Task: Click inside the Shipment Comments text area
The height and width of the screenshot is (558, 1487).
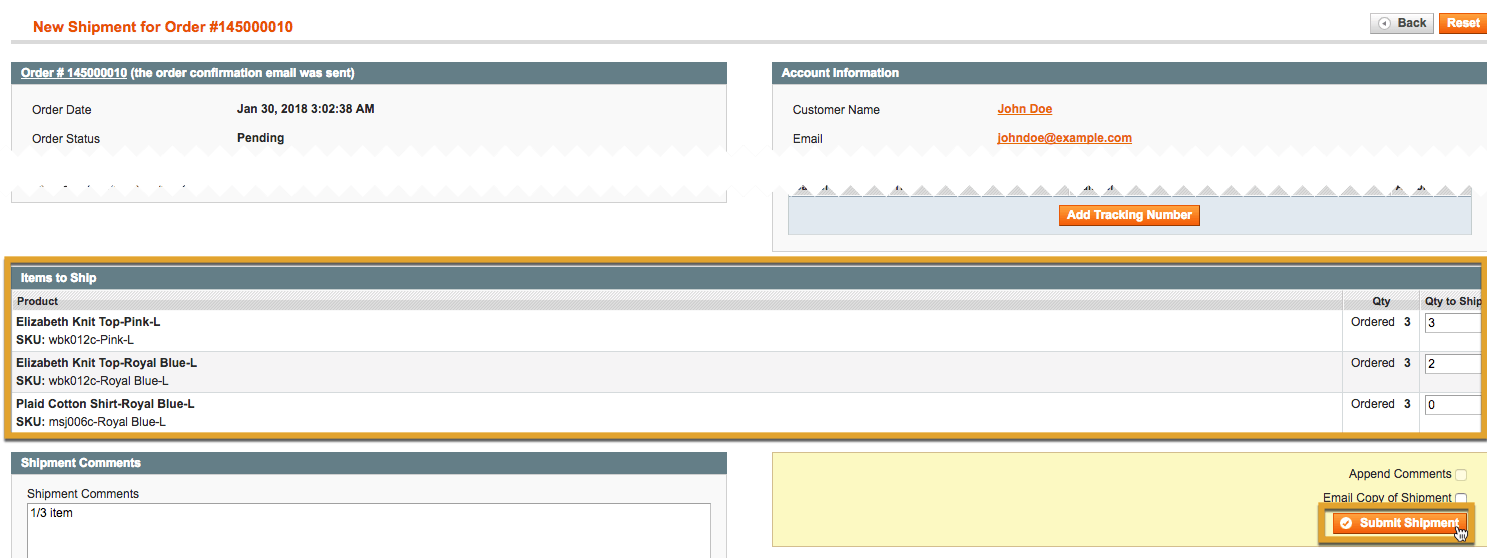Action: coord(368,530)
